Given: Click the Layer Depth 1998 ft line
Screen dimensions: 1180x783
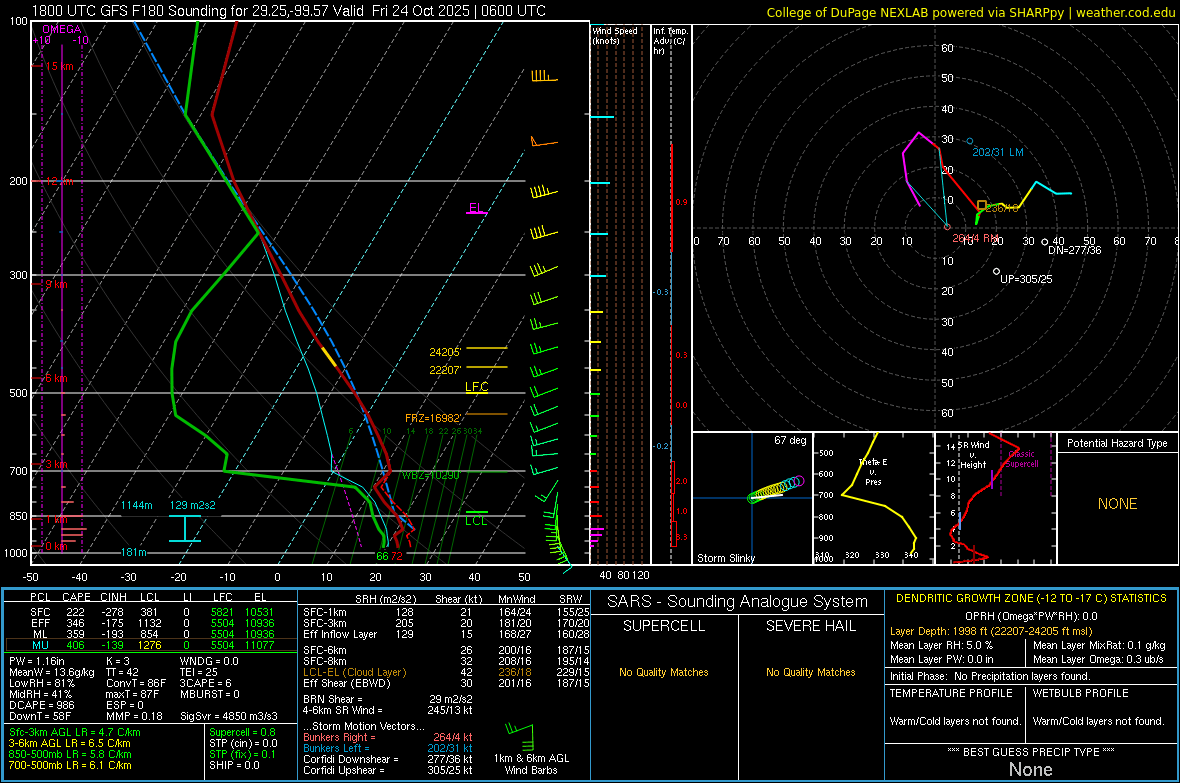Looking at the screenshot, I should click(x=991, y=631).
